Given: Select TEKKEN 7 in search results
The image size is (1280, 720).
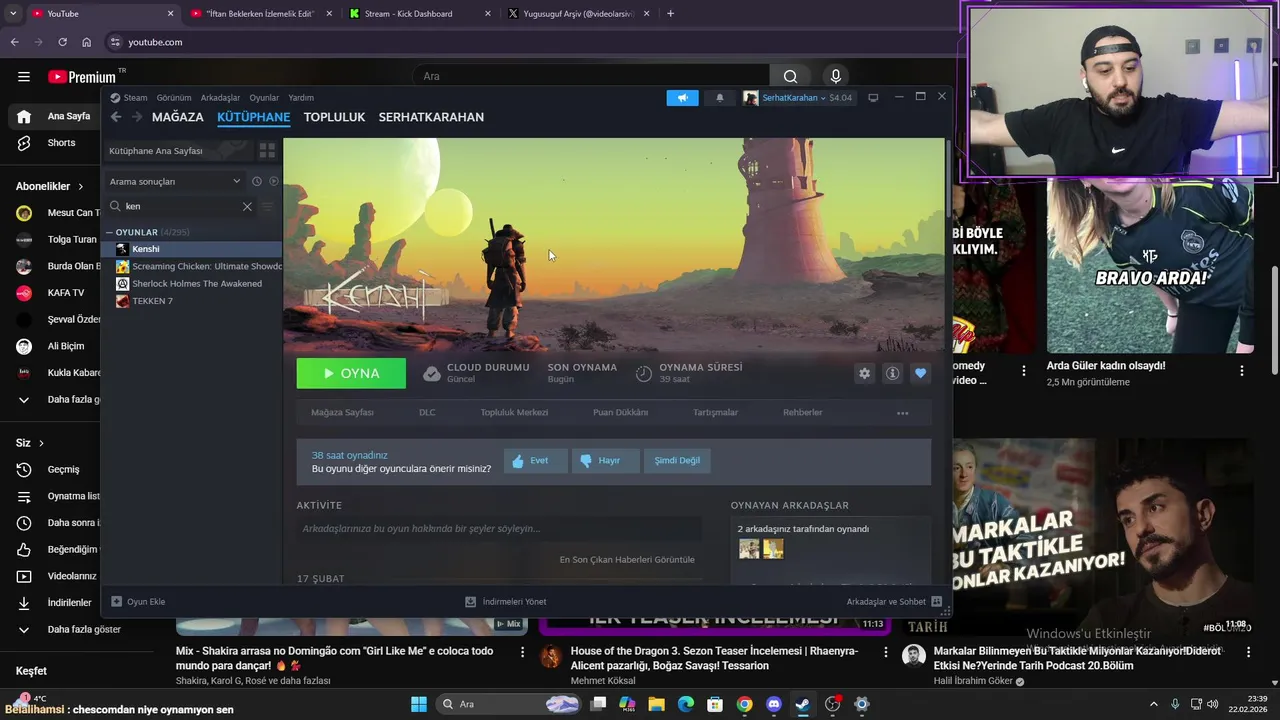Looking at the screenshot, I should click(194, 301).
